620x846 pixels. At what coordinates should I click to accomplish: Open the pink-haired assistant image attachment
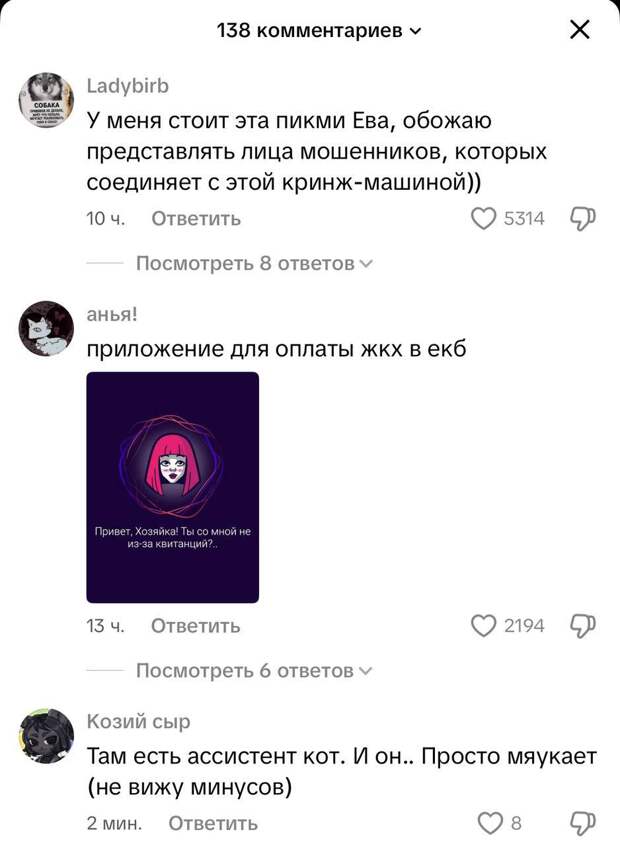tap(173, 487)
